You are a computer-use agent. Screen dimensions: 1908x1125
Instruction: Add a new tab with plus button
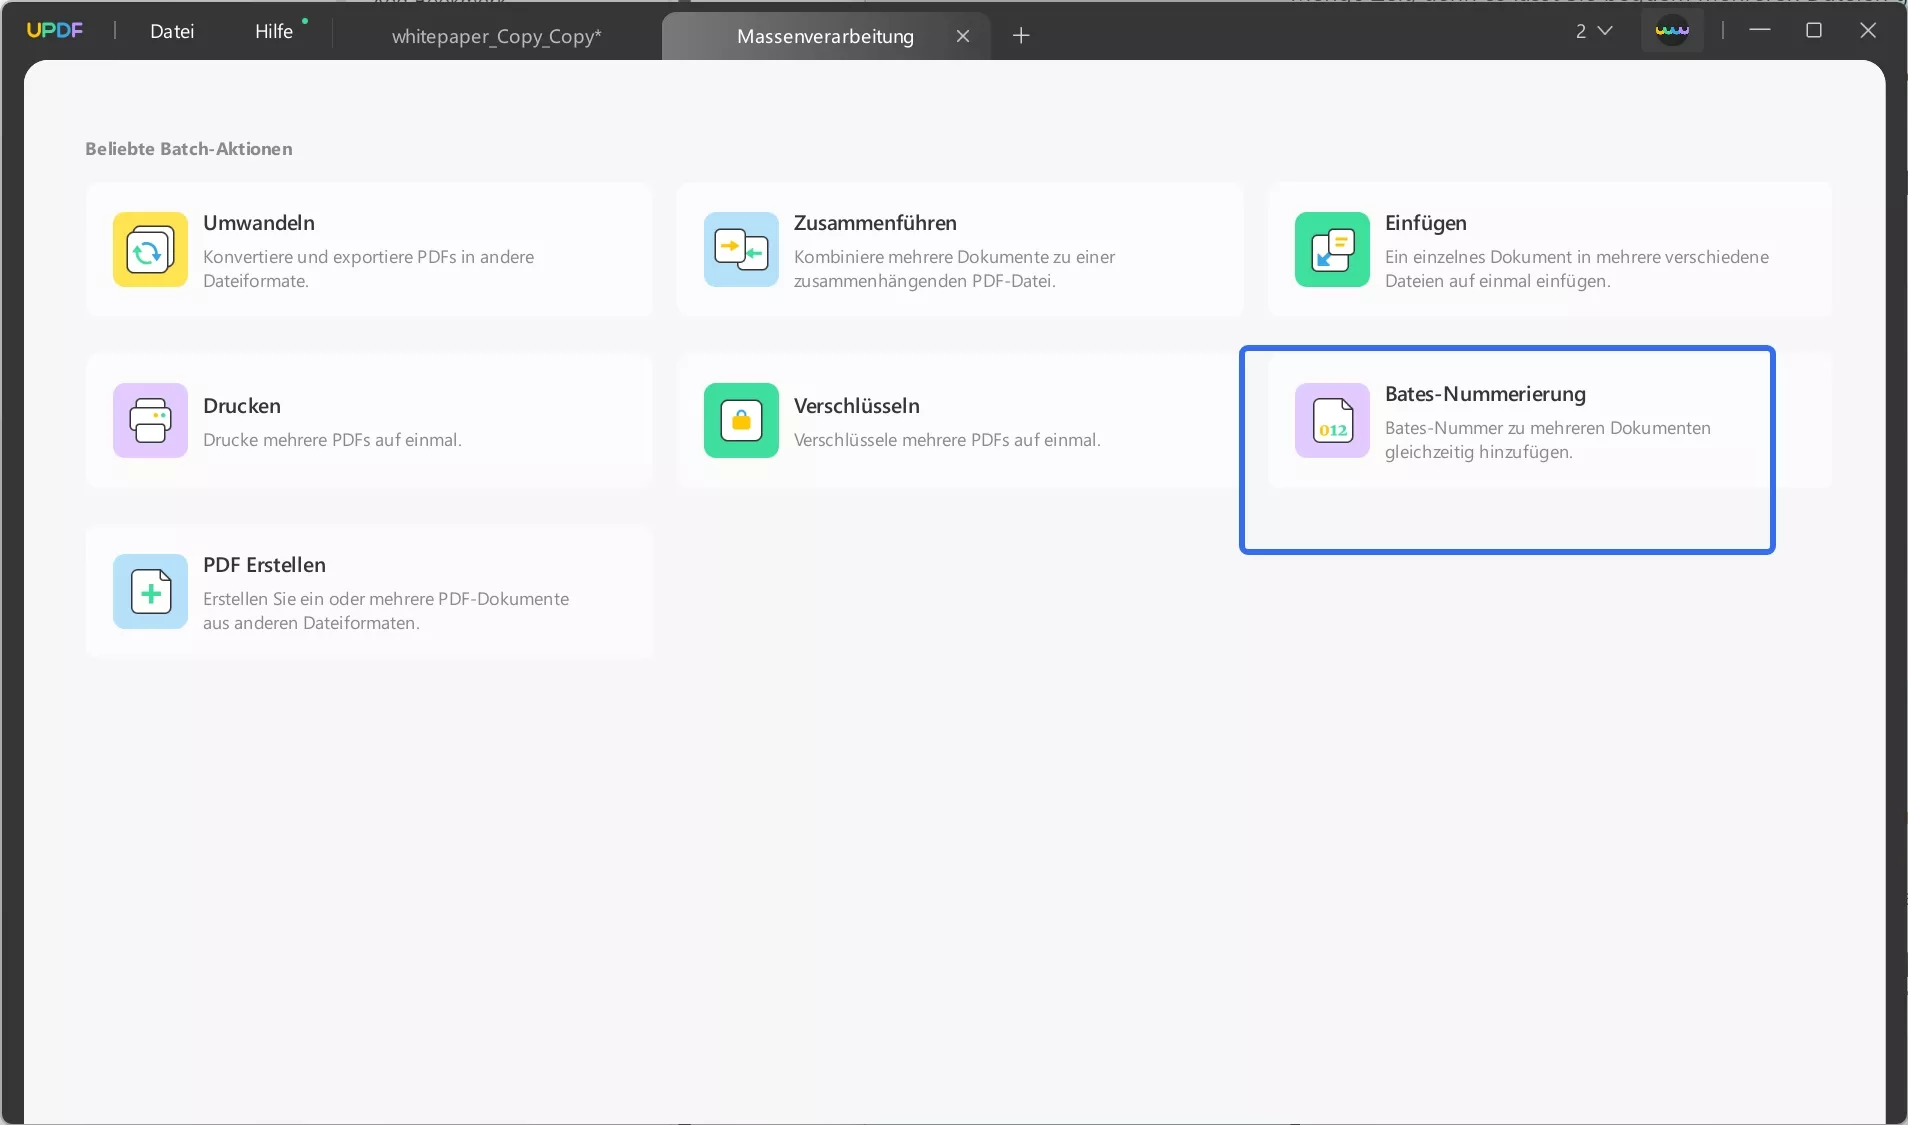tap(1021, 36)
